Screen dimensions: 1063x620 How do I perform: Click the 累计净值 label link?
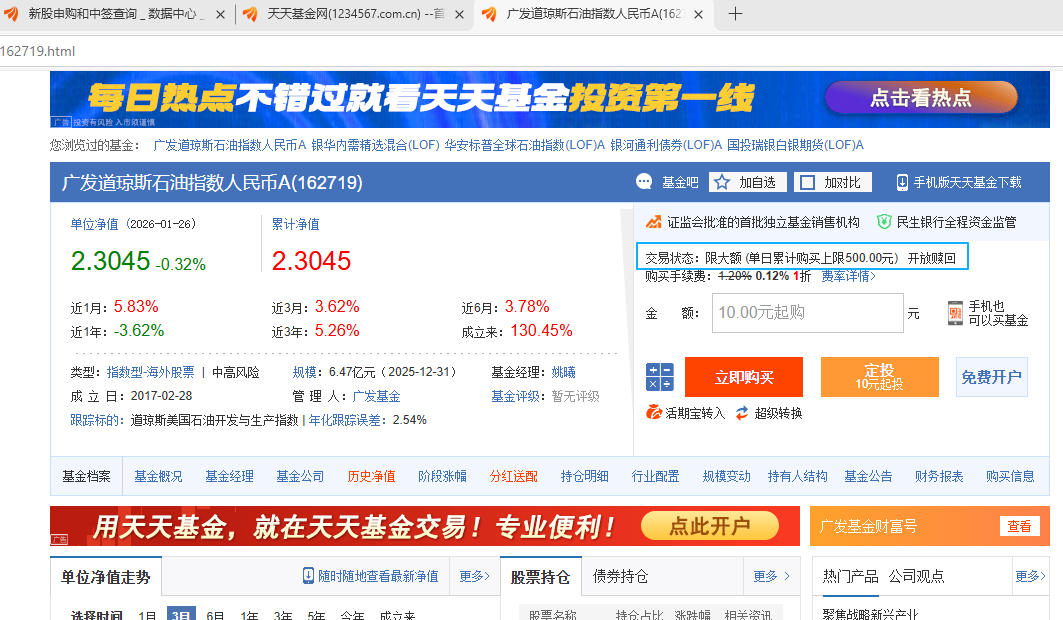295,224
